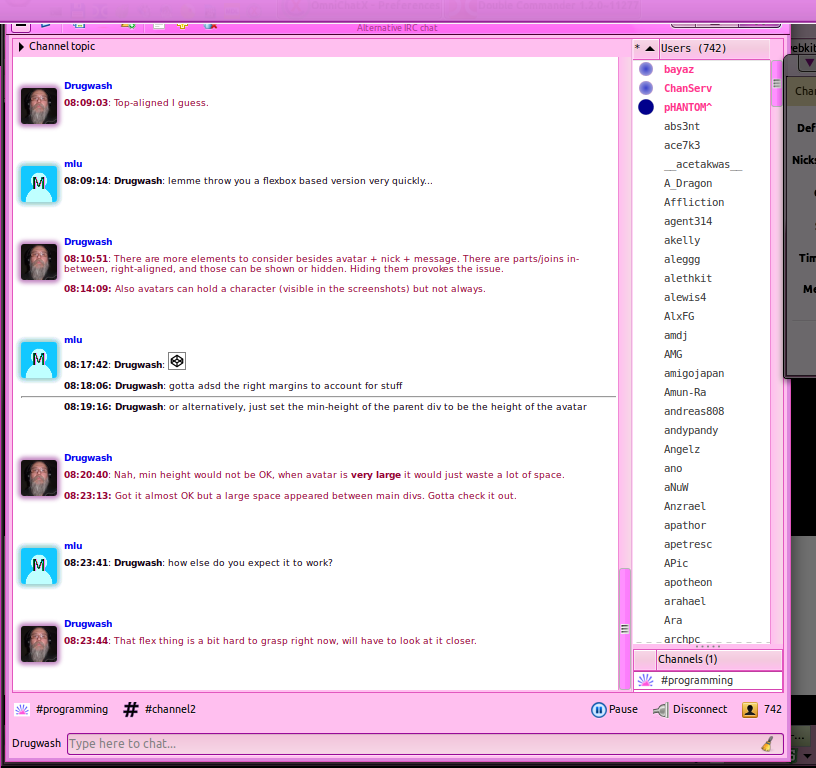The height and width of the screenshot is (768, 816).
Task: Select user amigojapan
Action: pyautogui.click(x=694, y=373)
